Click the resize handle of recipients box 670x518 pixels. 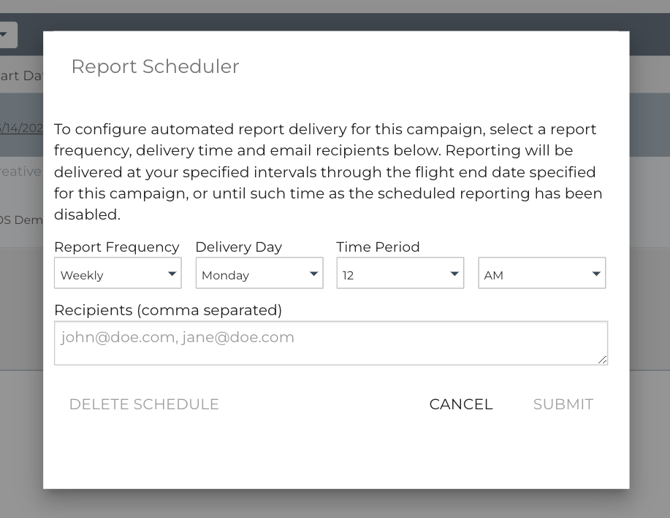(x=602, y=360)
